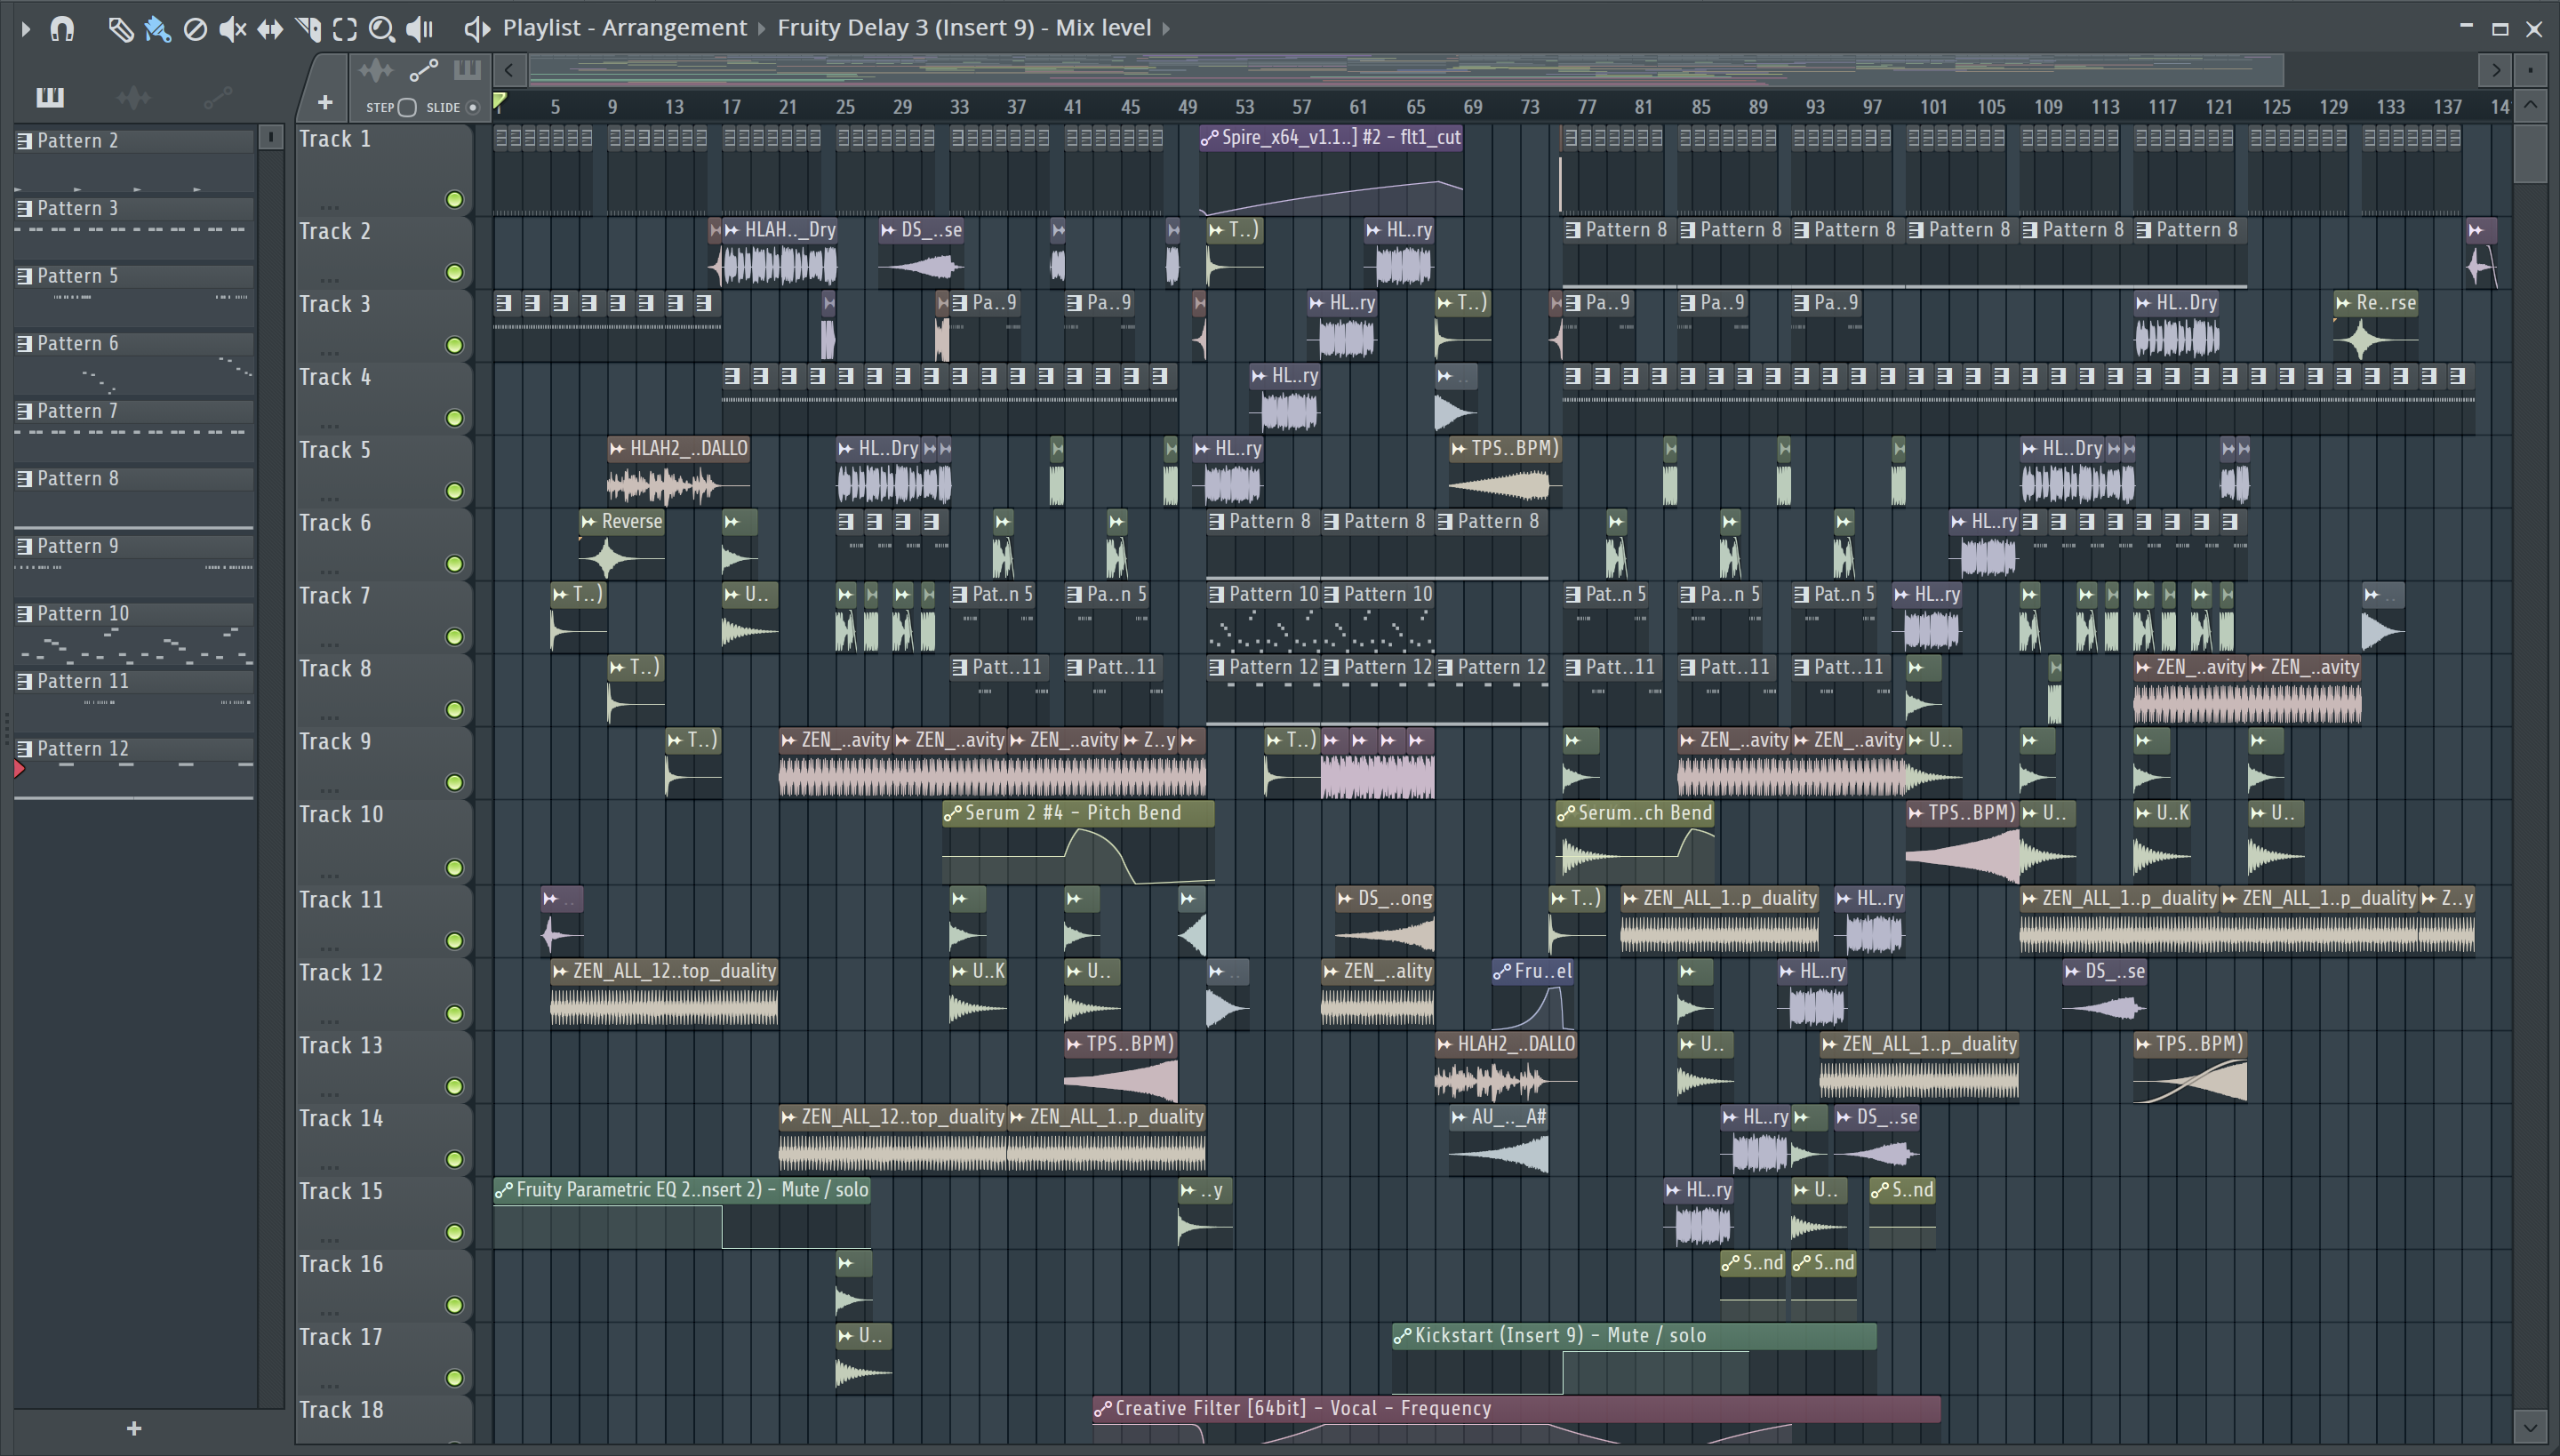
Task: Show automation clips in picker panel
Action: click(217, 97)
